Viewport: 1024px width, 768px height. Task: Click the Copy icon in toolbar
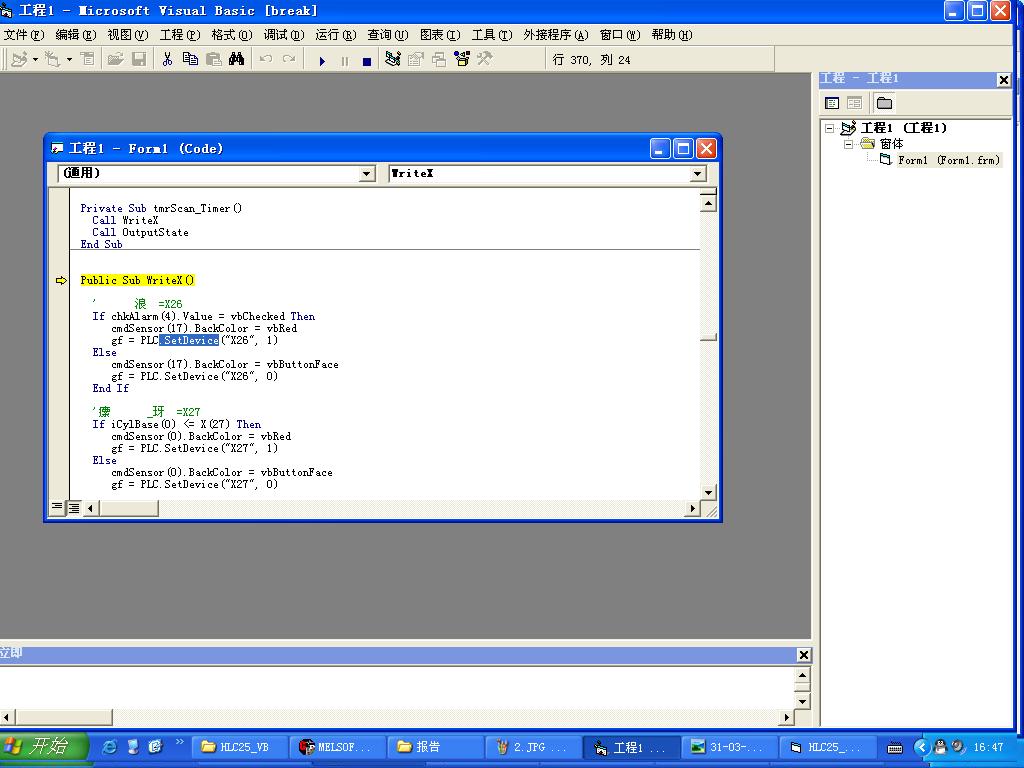pos(190,59)
